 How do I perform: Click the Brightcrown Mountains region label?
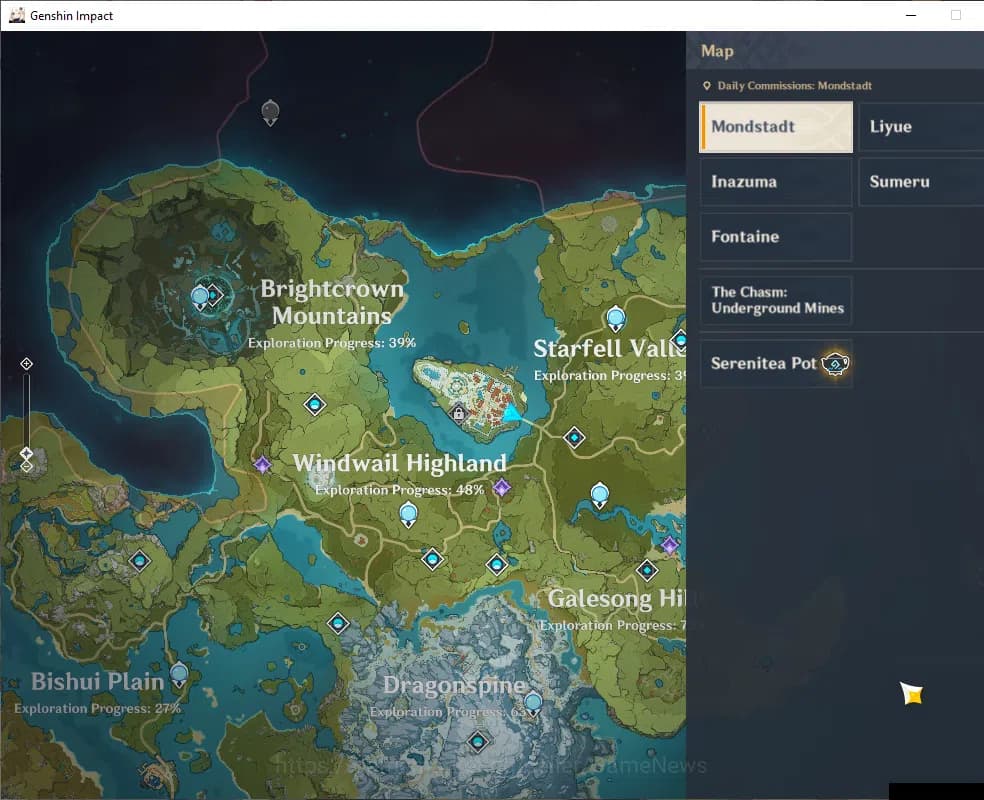(x=332, y=302)
